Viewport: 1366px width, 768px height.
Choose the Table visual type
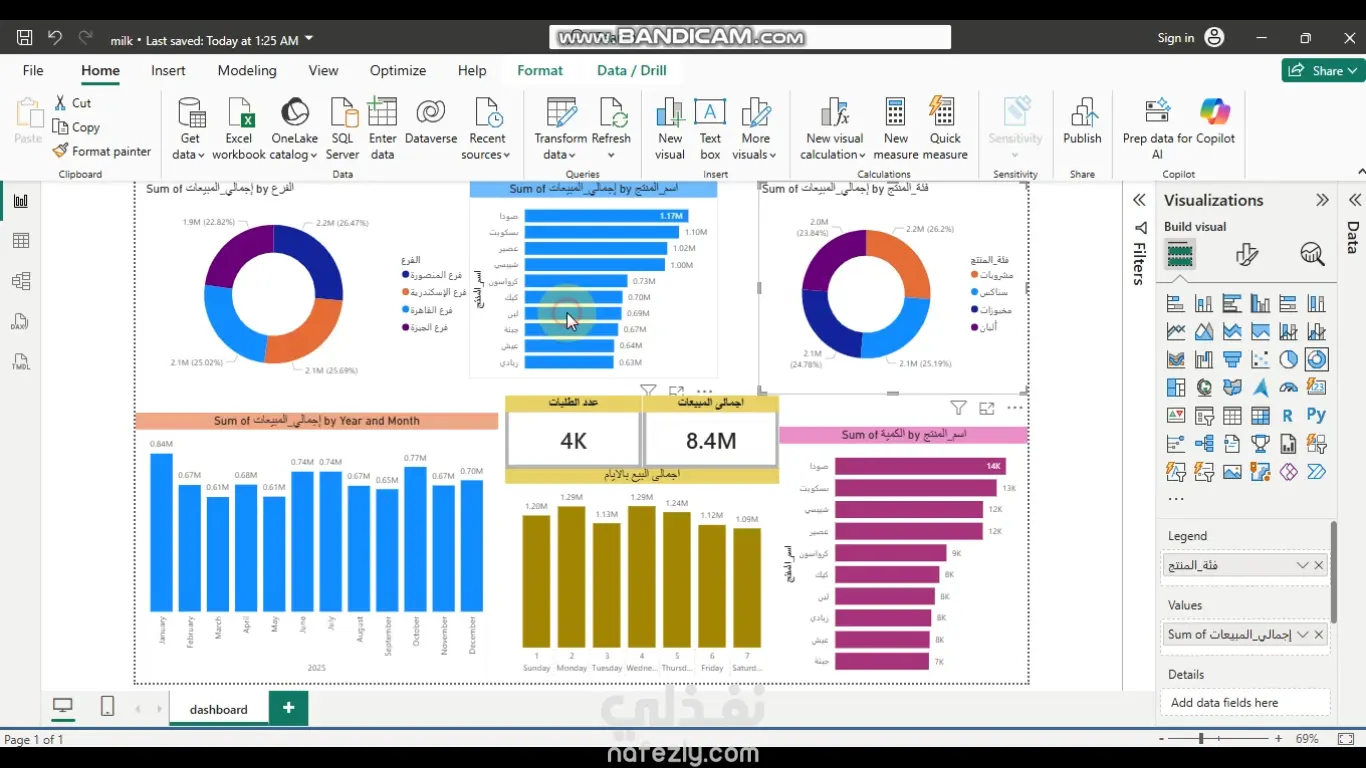(x=1232, y=416)
